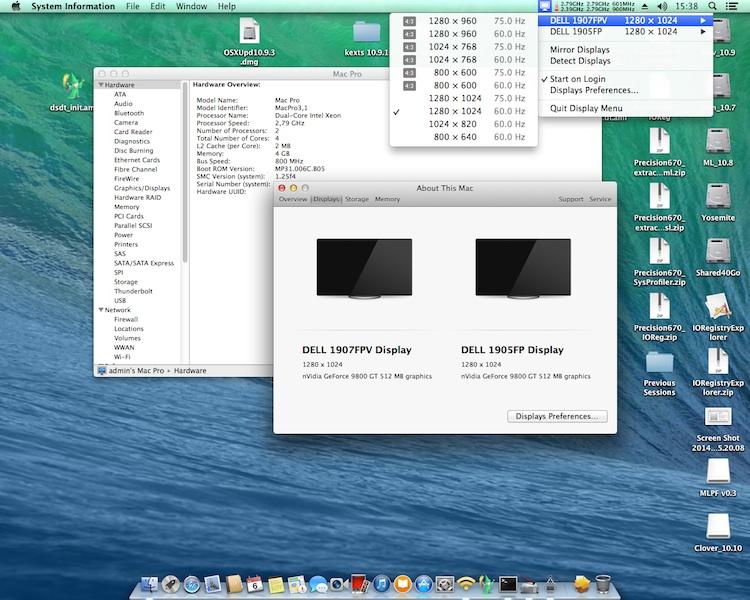Open the Apple menu
Image resolution: width=750 pixels, height=600 pixels.
pos(16,6)
